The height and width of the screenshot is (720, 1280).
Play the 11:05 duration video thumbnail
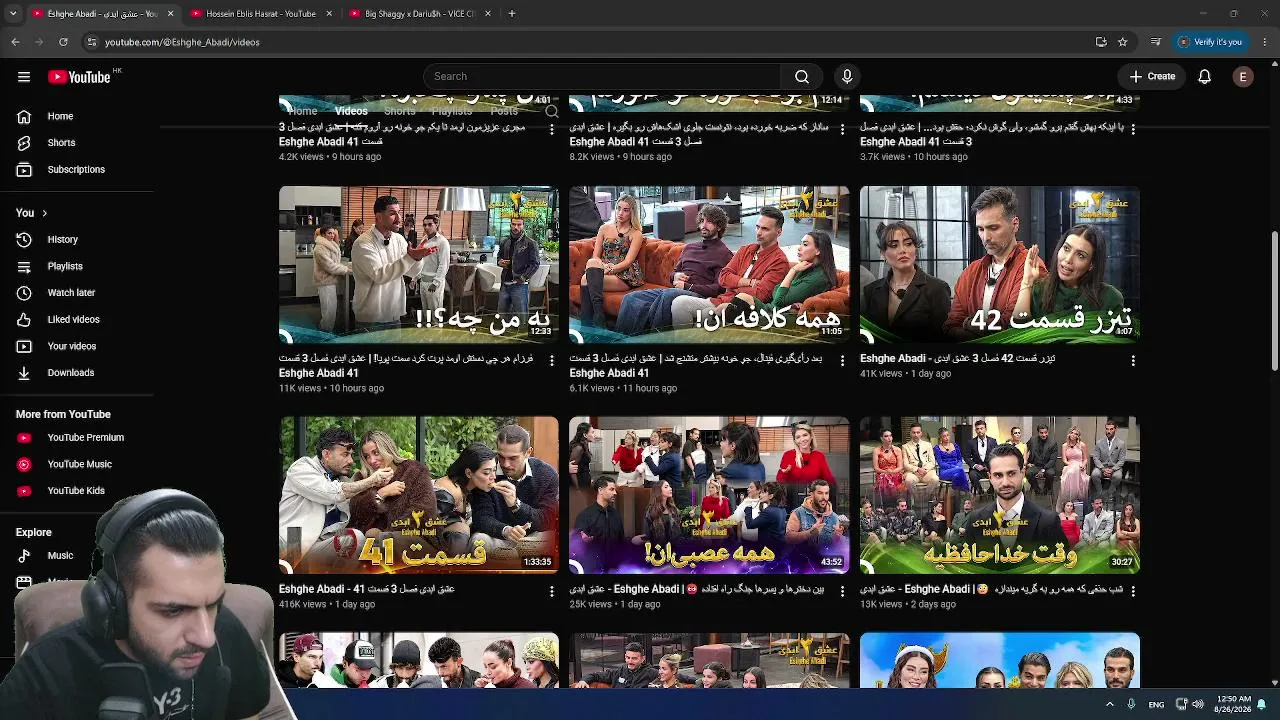point(709,265)
